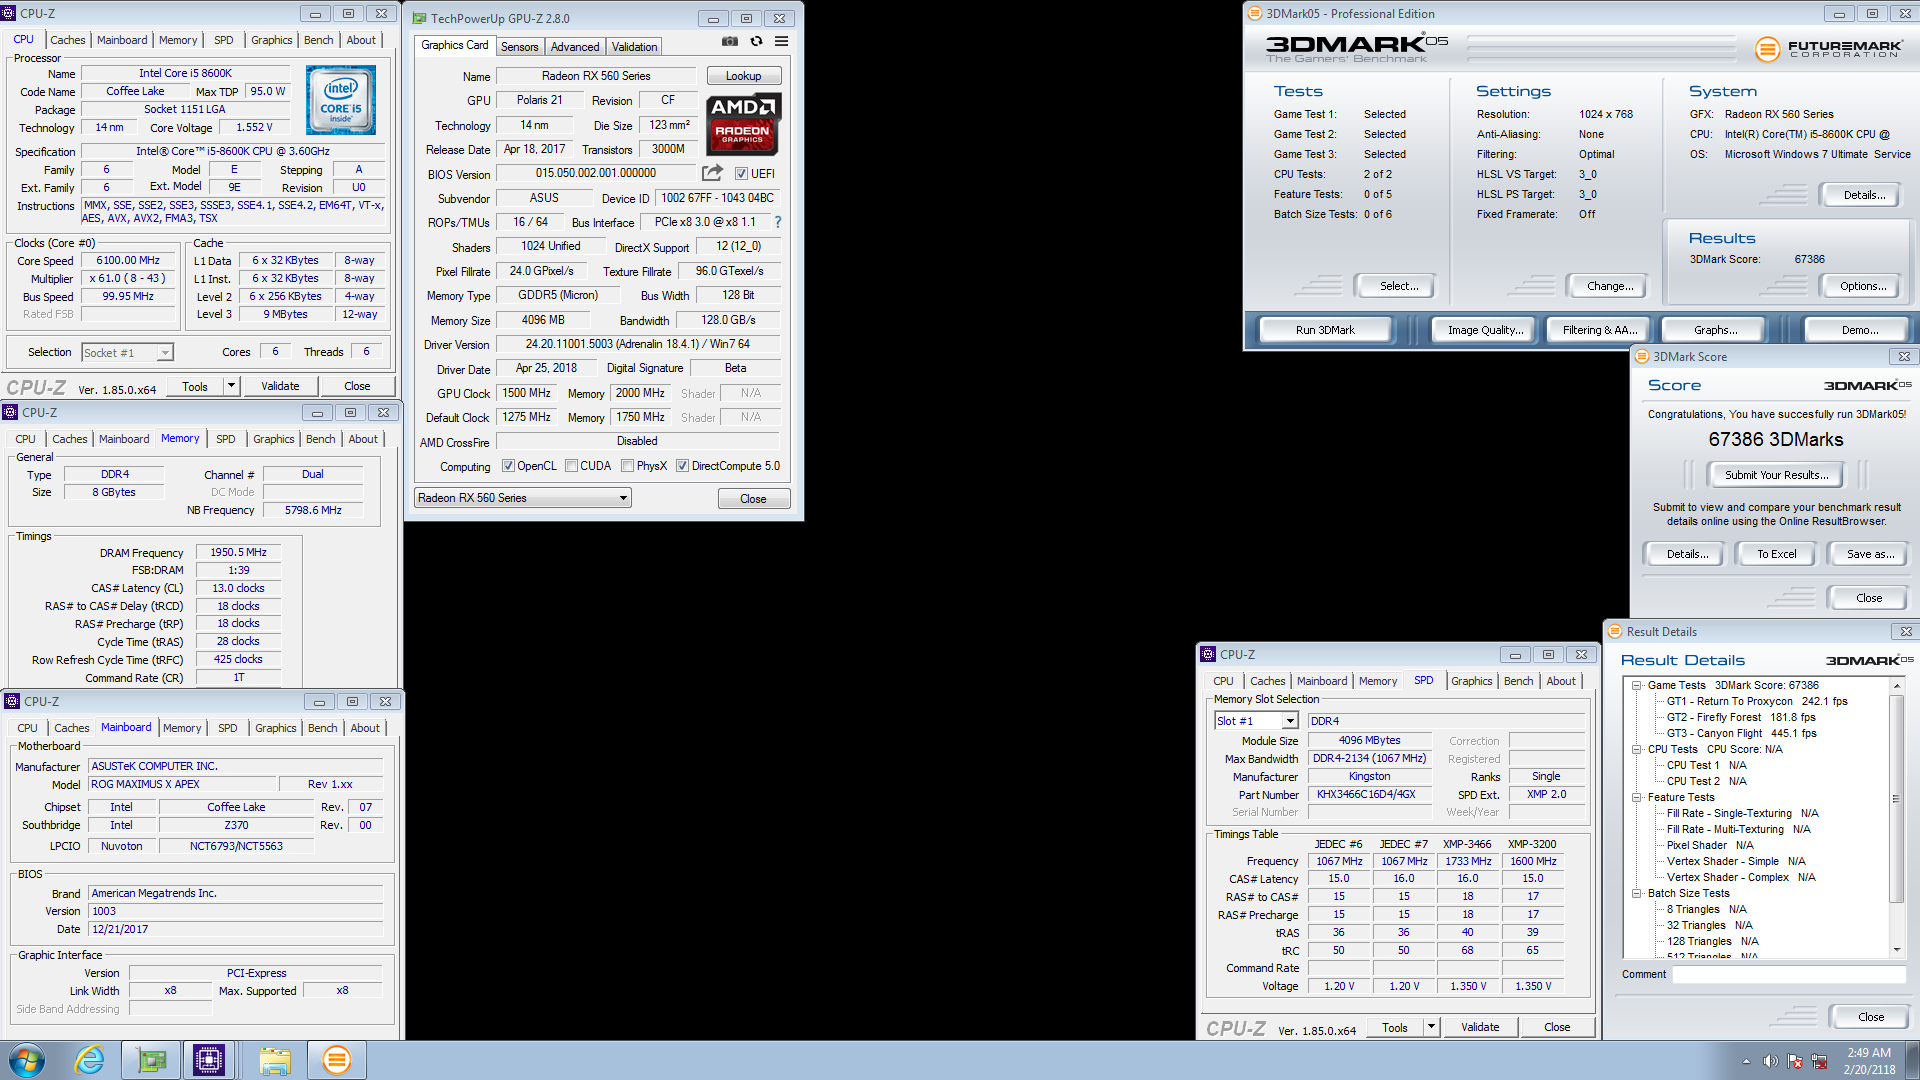Select GT2 - Firefly Forest result row
Viewport: 1920px width, 1080px height.
(x=1740, y=717)
